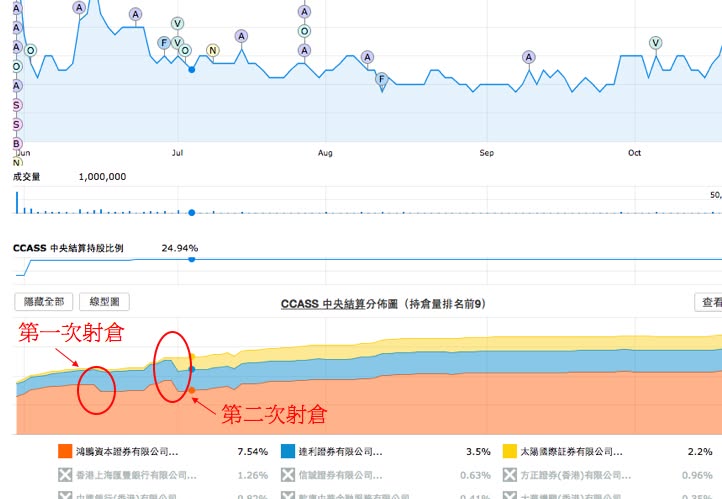Click legend label 達利證券有限公司

click(x=340, y=452)
